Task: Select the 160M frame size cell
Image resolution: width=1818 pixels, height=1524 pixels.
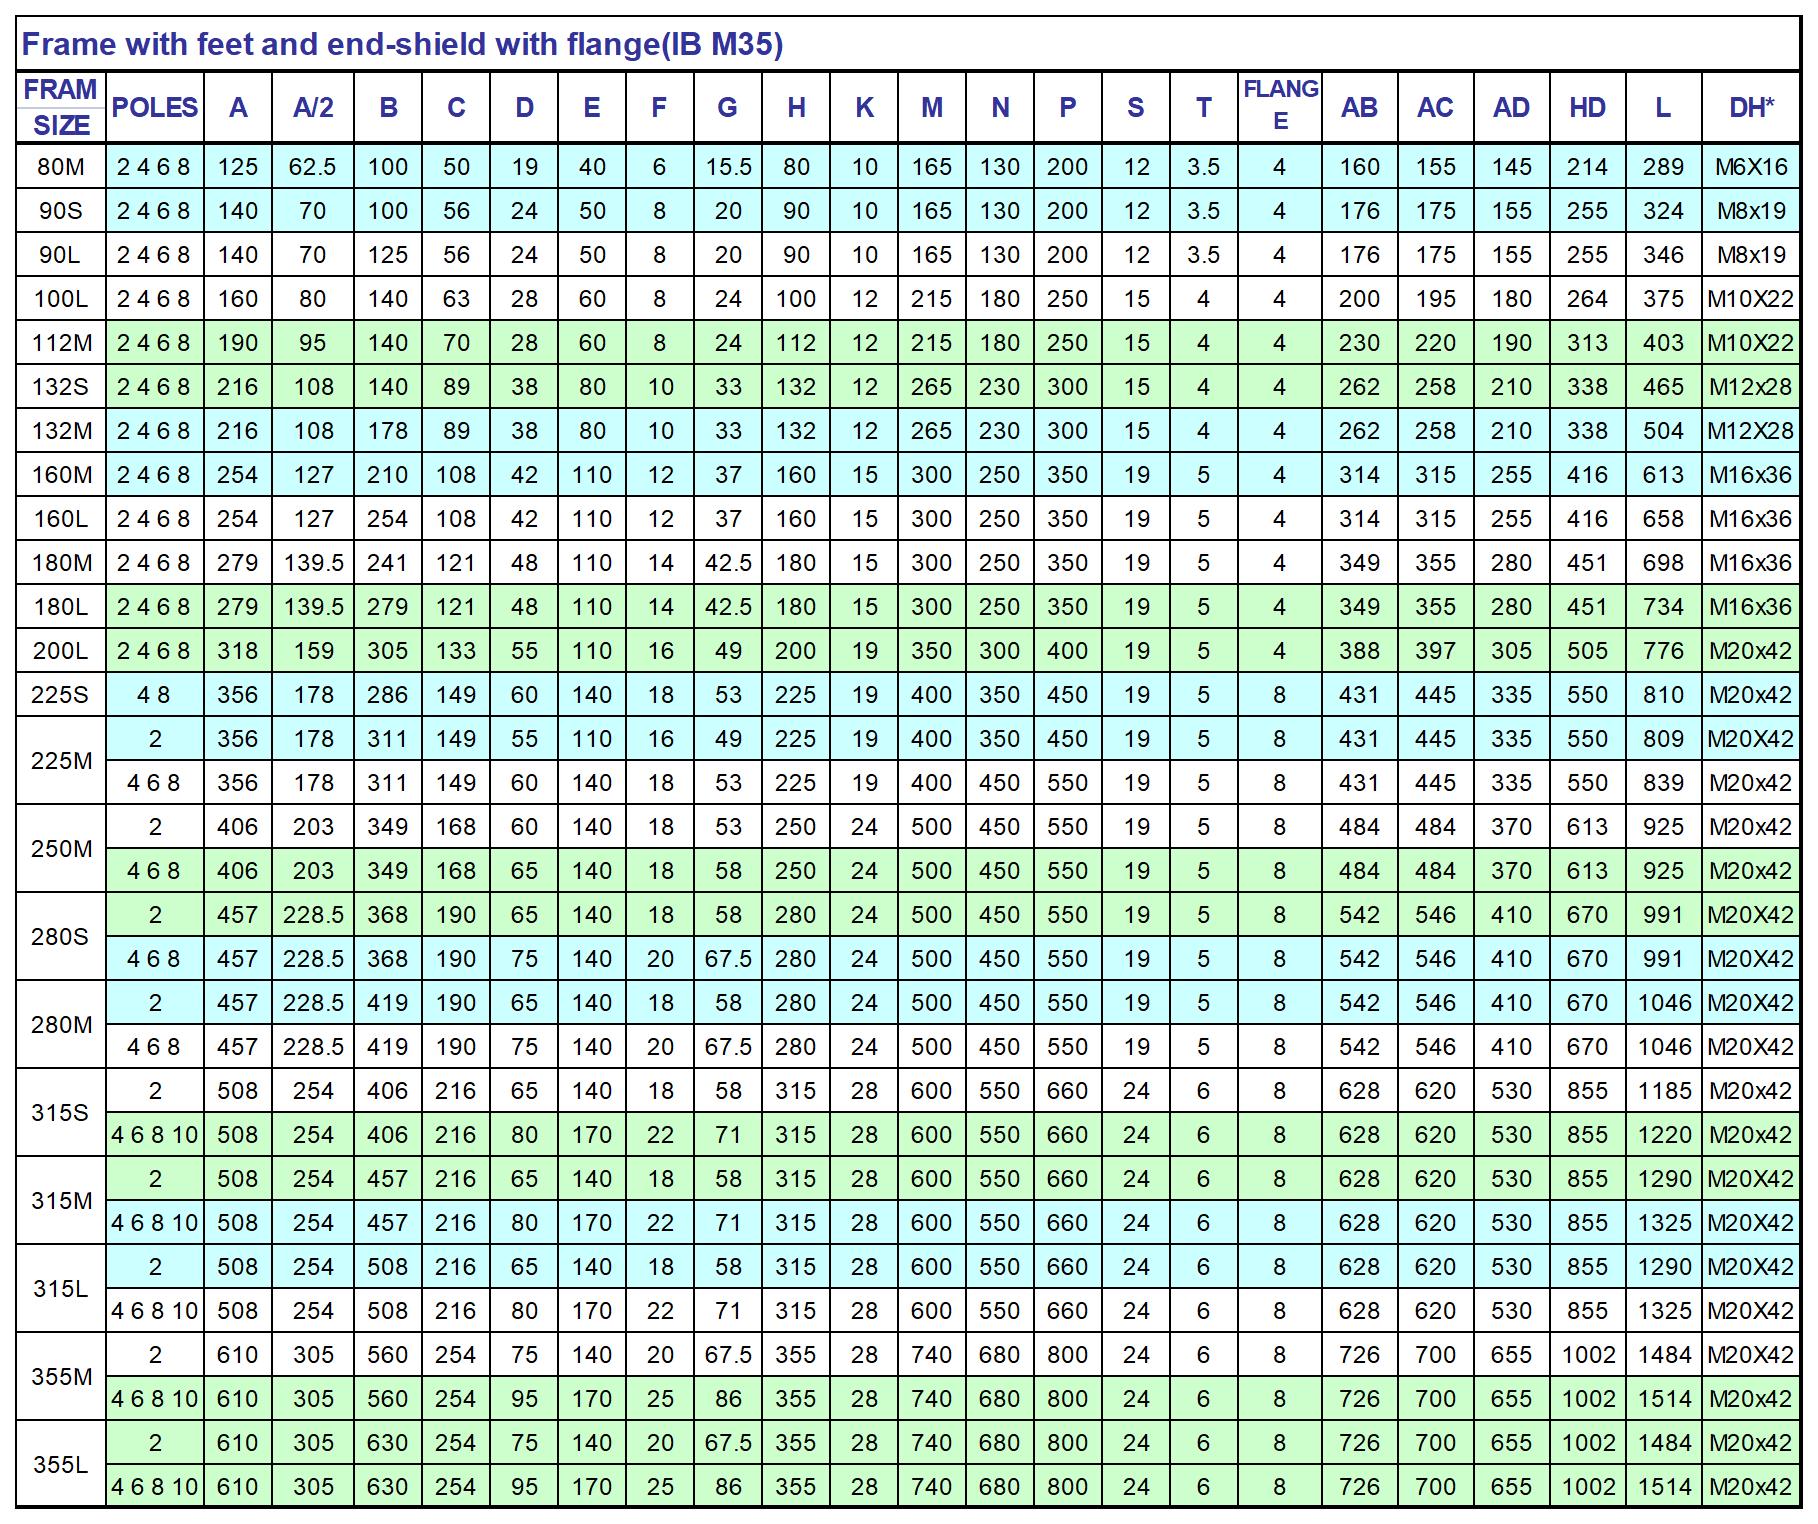Action: [61, 475]
